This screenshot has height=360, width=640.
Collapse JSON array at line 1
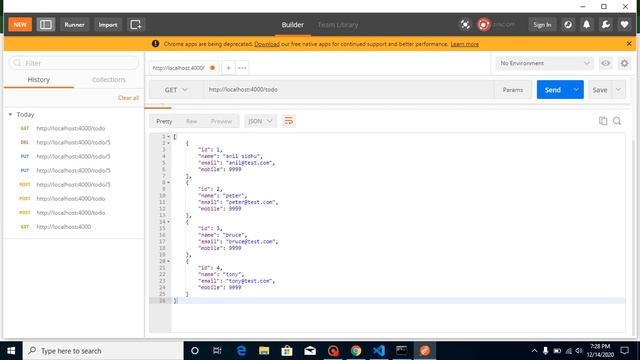point(168,137)
